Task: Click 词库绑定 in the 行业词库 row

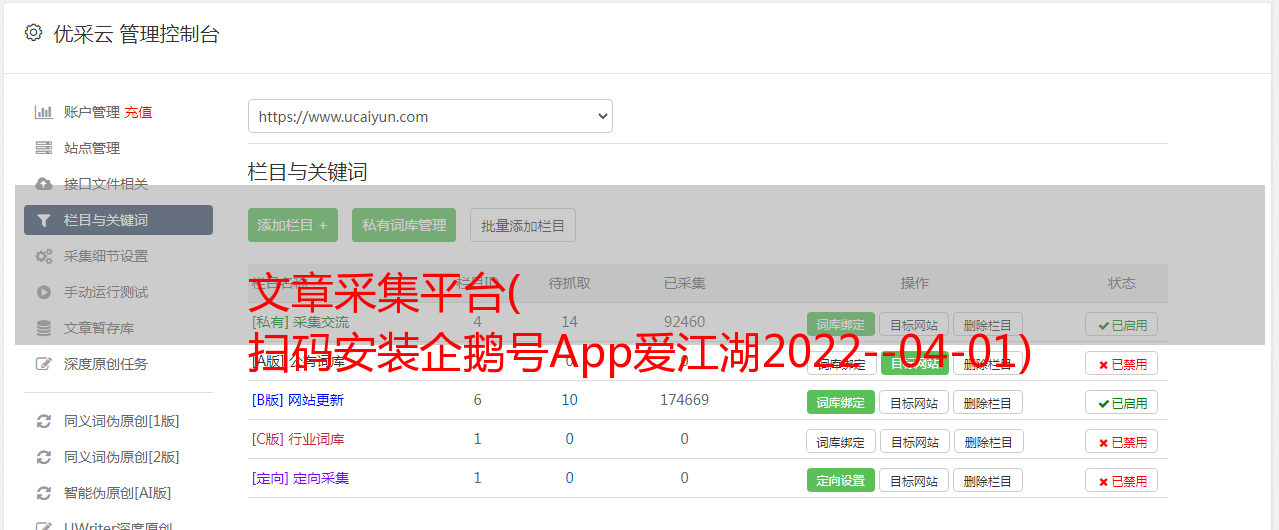Action: tap(841, 442)
